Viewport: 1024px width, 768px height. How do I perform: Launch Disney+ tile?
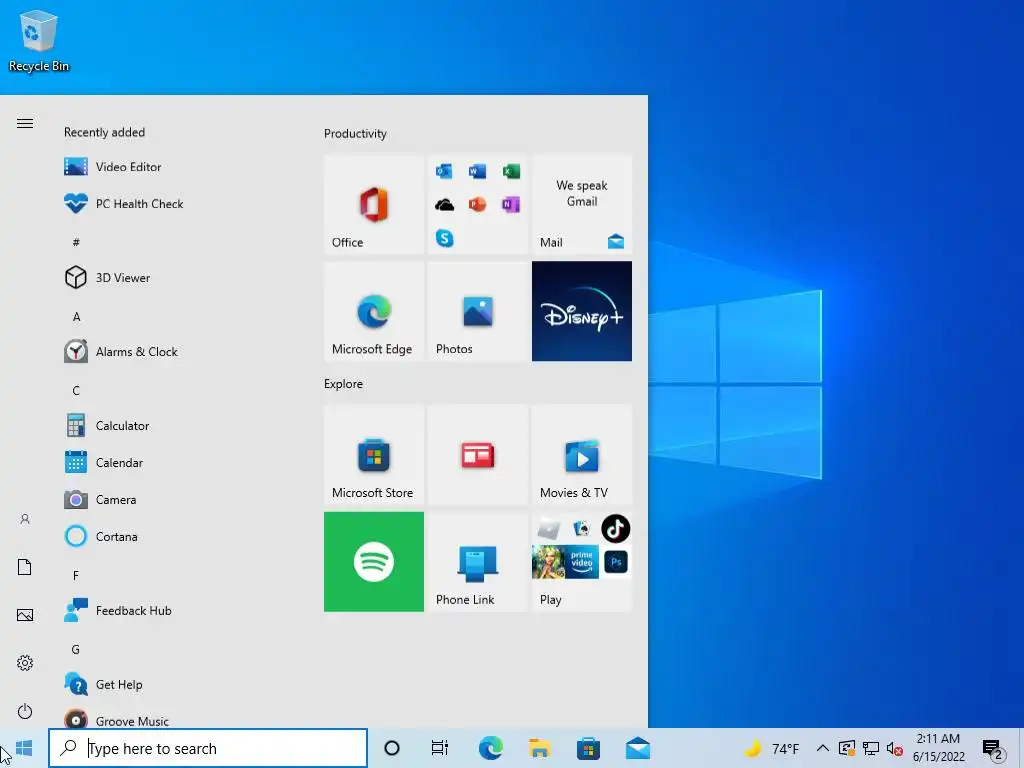click(x=582, y=312)
